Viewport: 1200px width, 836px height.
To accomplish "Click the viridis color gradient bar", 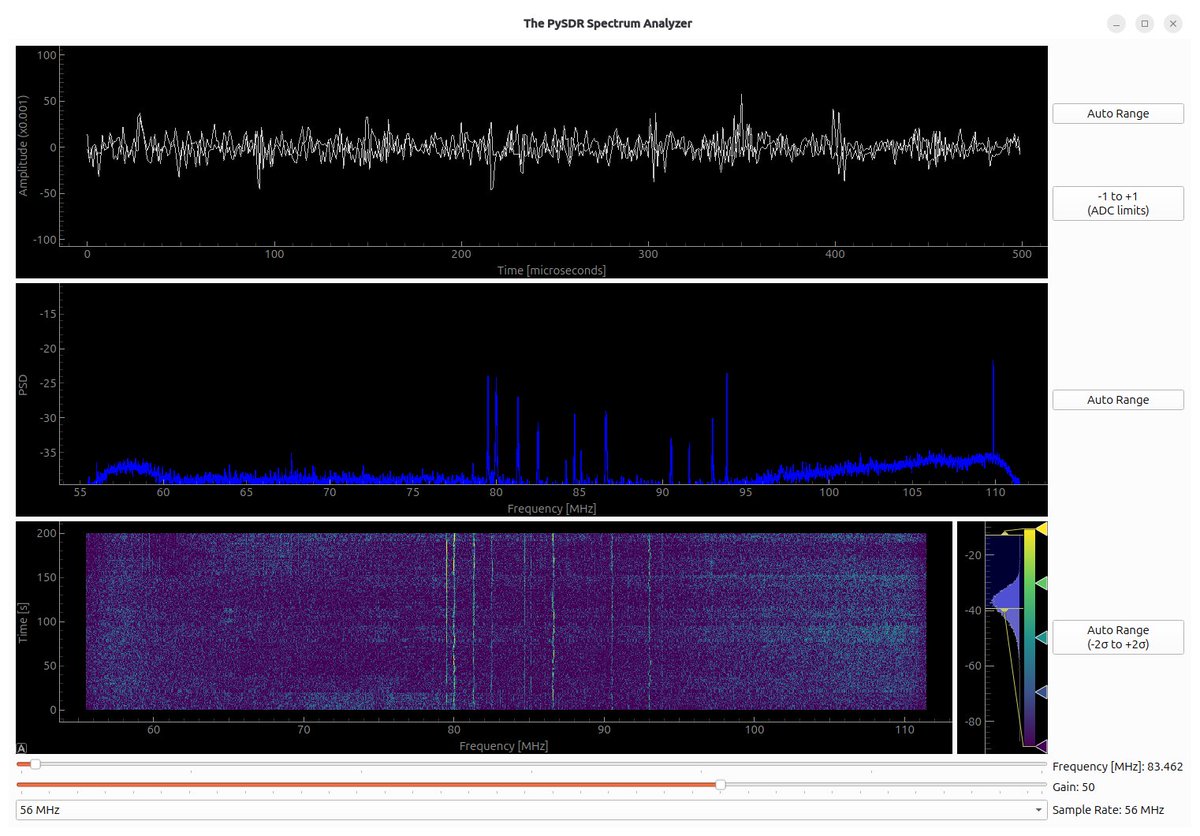I will coord(1029,637).
